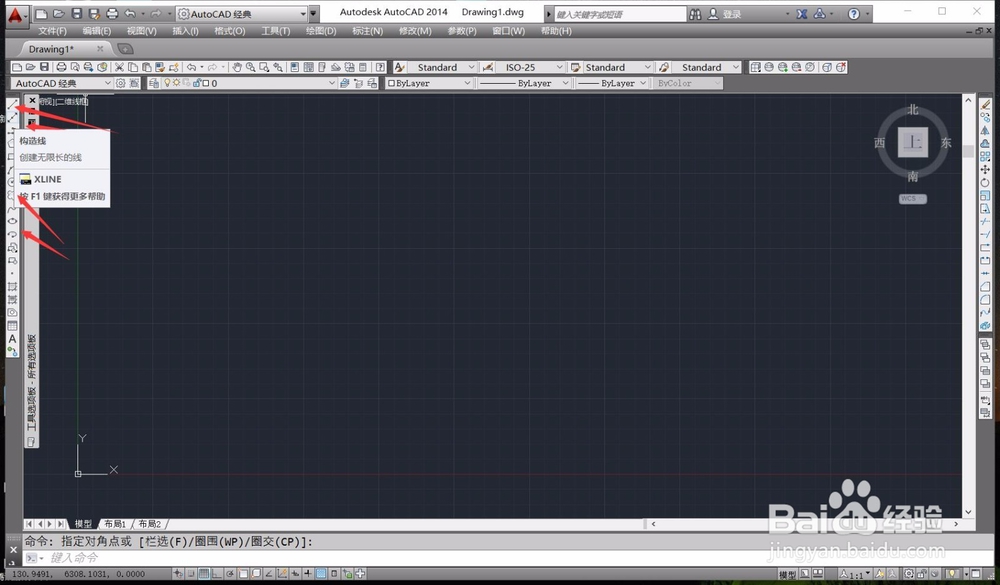The image size is (1000, 585).
Task: Toggle Lineweight display in status bar
Action: click(308, 574)
